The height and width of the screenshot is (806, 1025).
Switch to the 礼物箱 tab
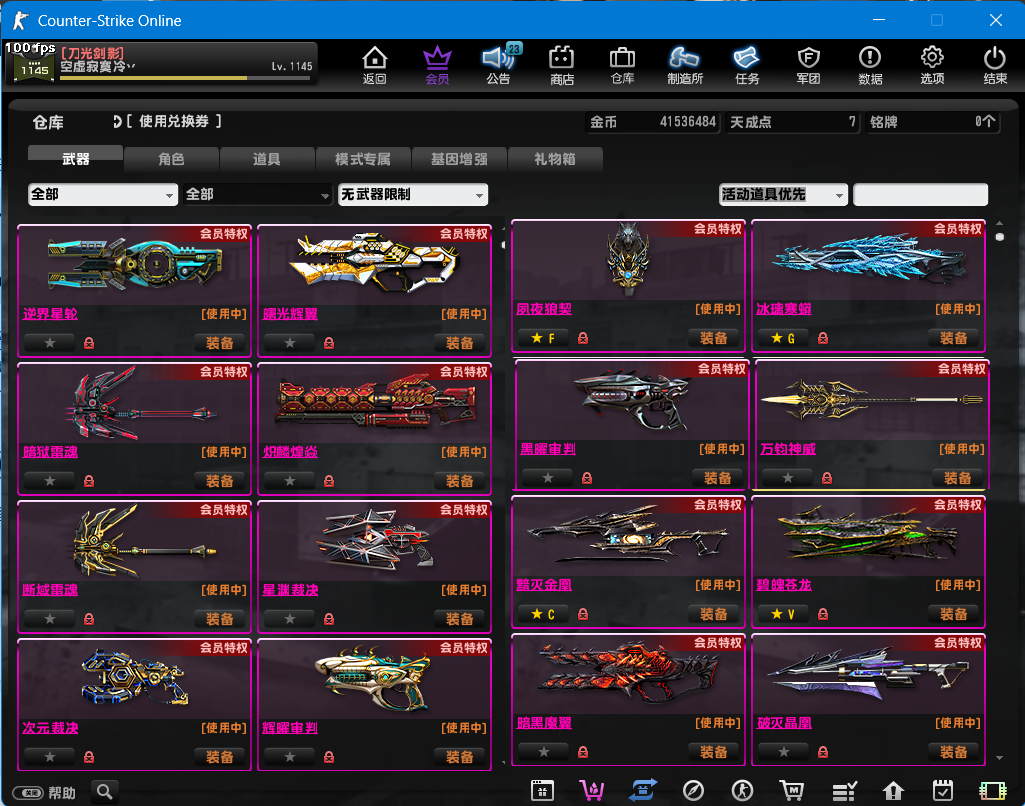point(555,159)
